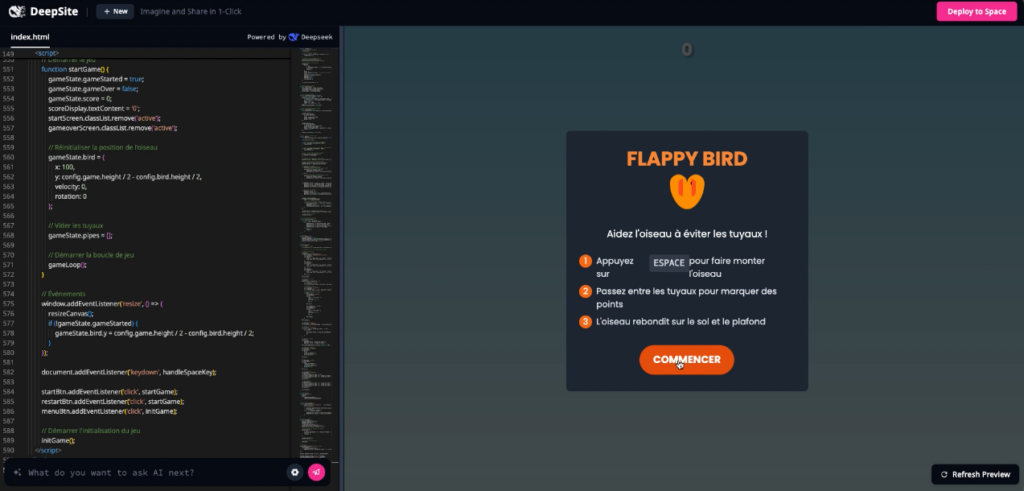This screenshot has height=491, width=1024.
Task: Click the Deploy to Space button
Action: (x=975, y=12)
